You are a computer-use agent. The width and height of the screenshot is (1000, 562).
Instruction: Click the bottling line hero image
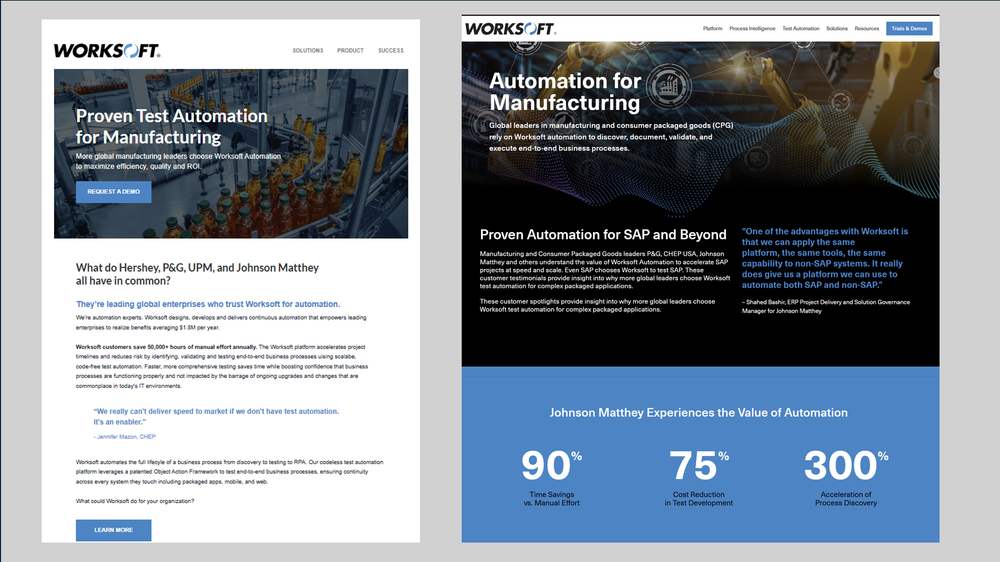pyautogui.click(x=231, y=154)
